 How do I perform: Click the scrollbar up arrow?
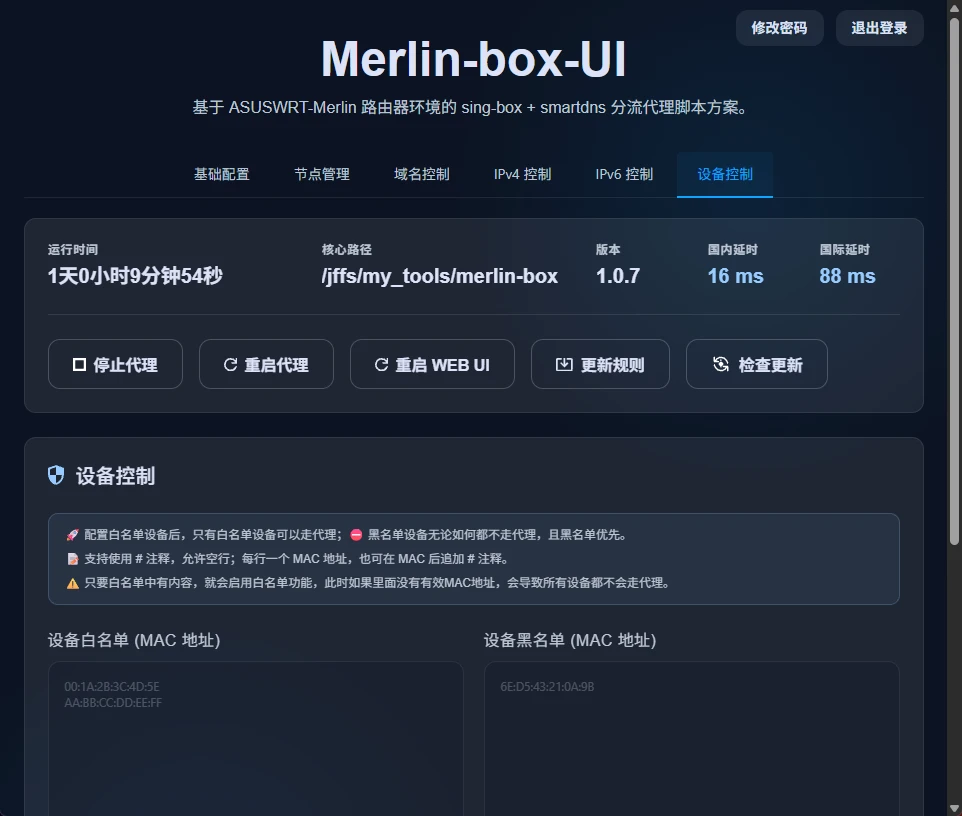tap(954, 7)
